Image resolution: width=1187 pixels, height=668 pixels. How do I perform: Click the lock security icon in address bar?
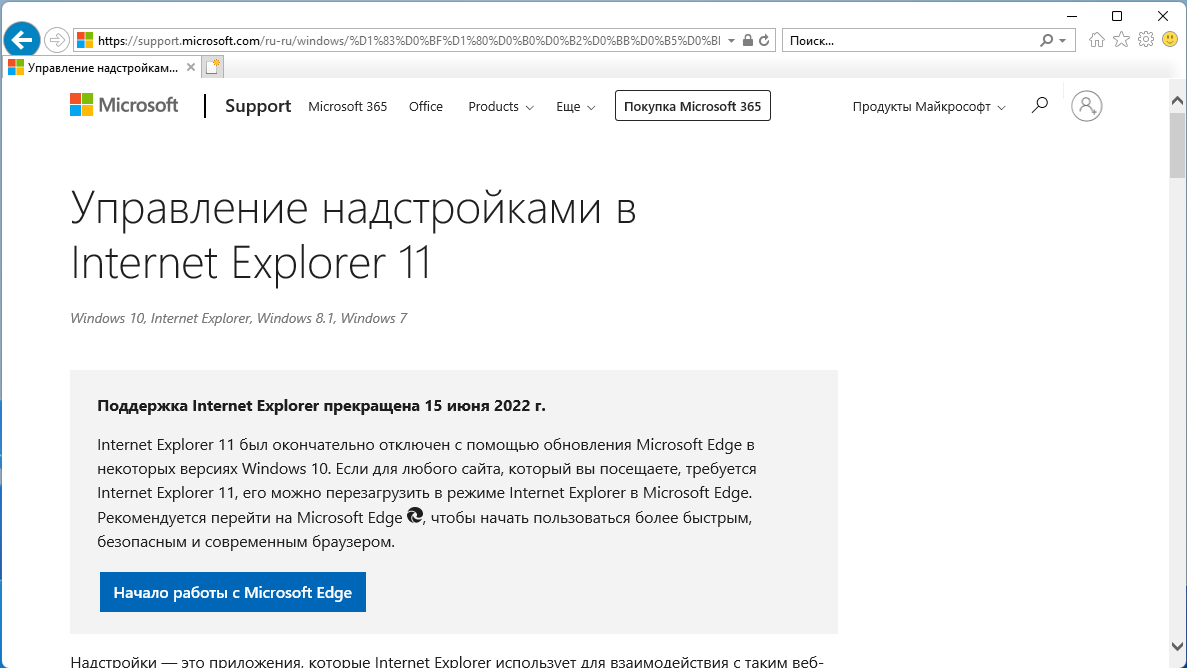tap(748, 40)
